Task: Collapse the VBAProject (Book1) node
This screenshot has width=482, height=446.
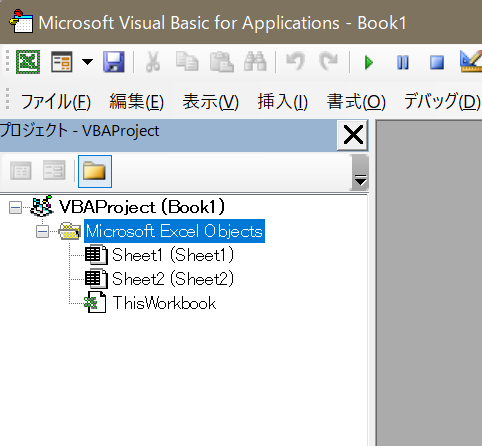Action: click(15, 208)
